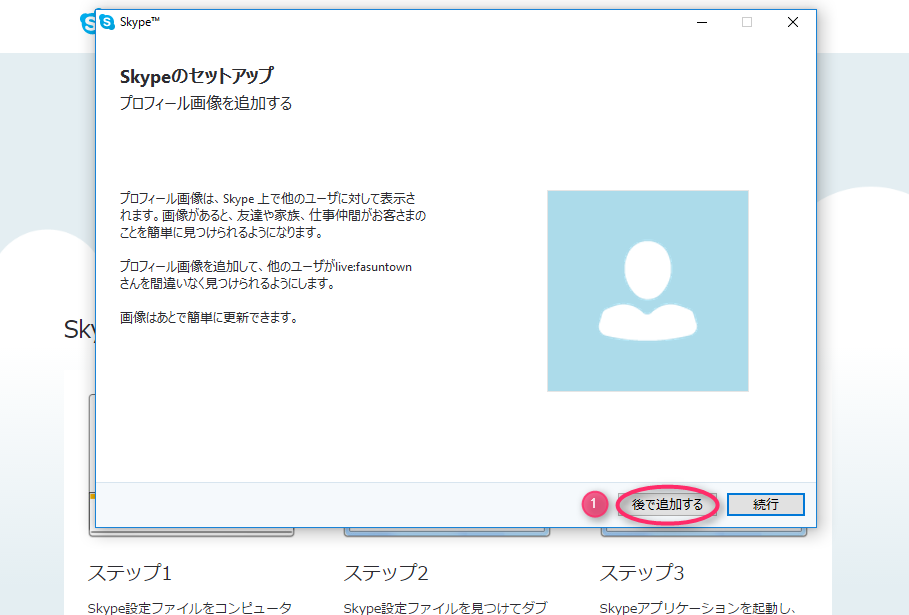This screenshot has width=909, height=615.
Task: Click the ステップ3 heading on the background page
Action: coord(642,573)
